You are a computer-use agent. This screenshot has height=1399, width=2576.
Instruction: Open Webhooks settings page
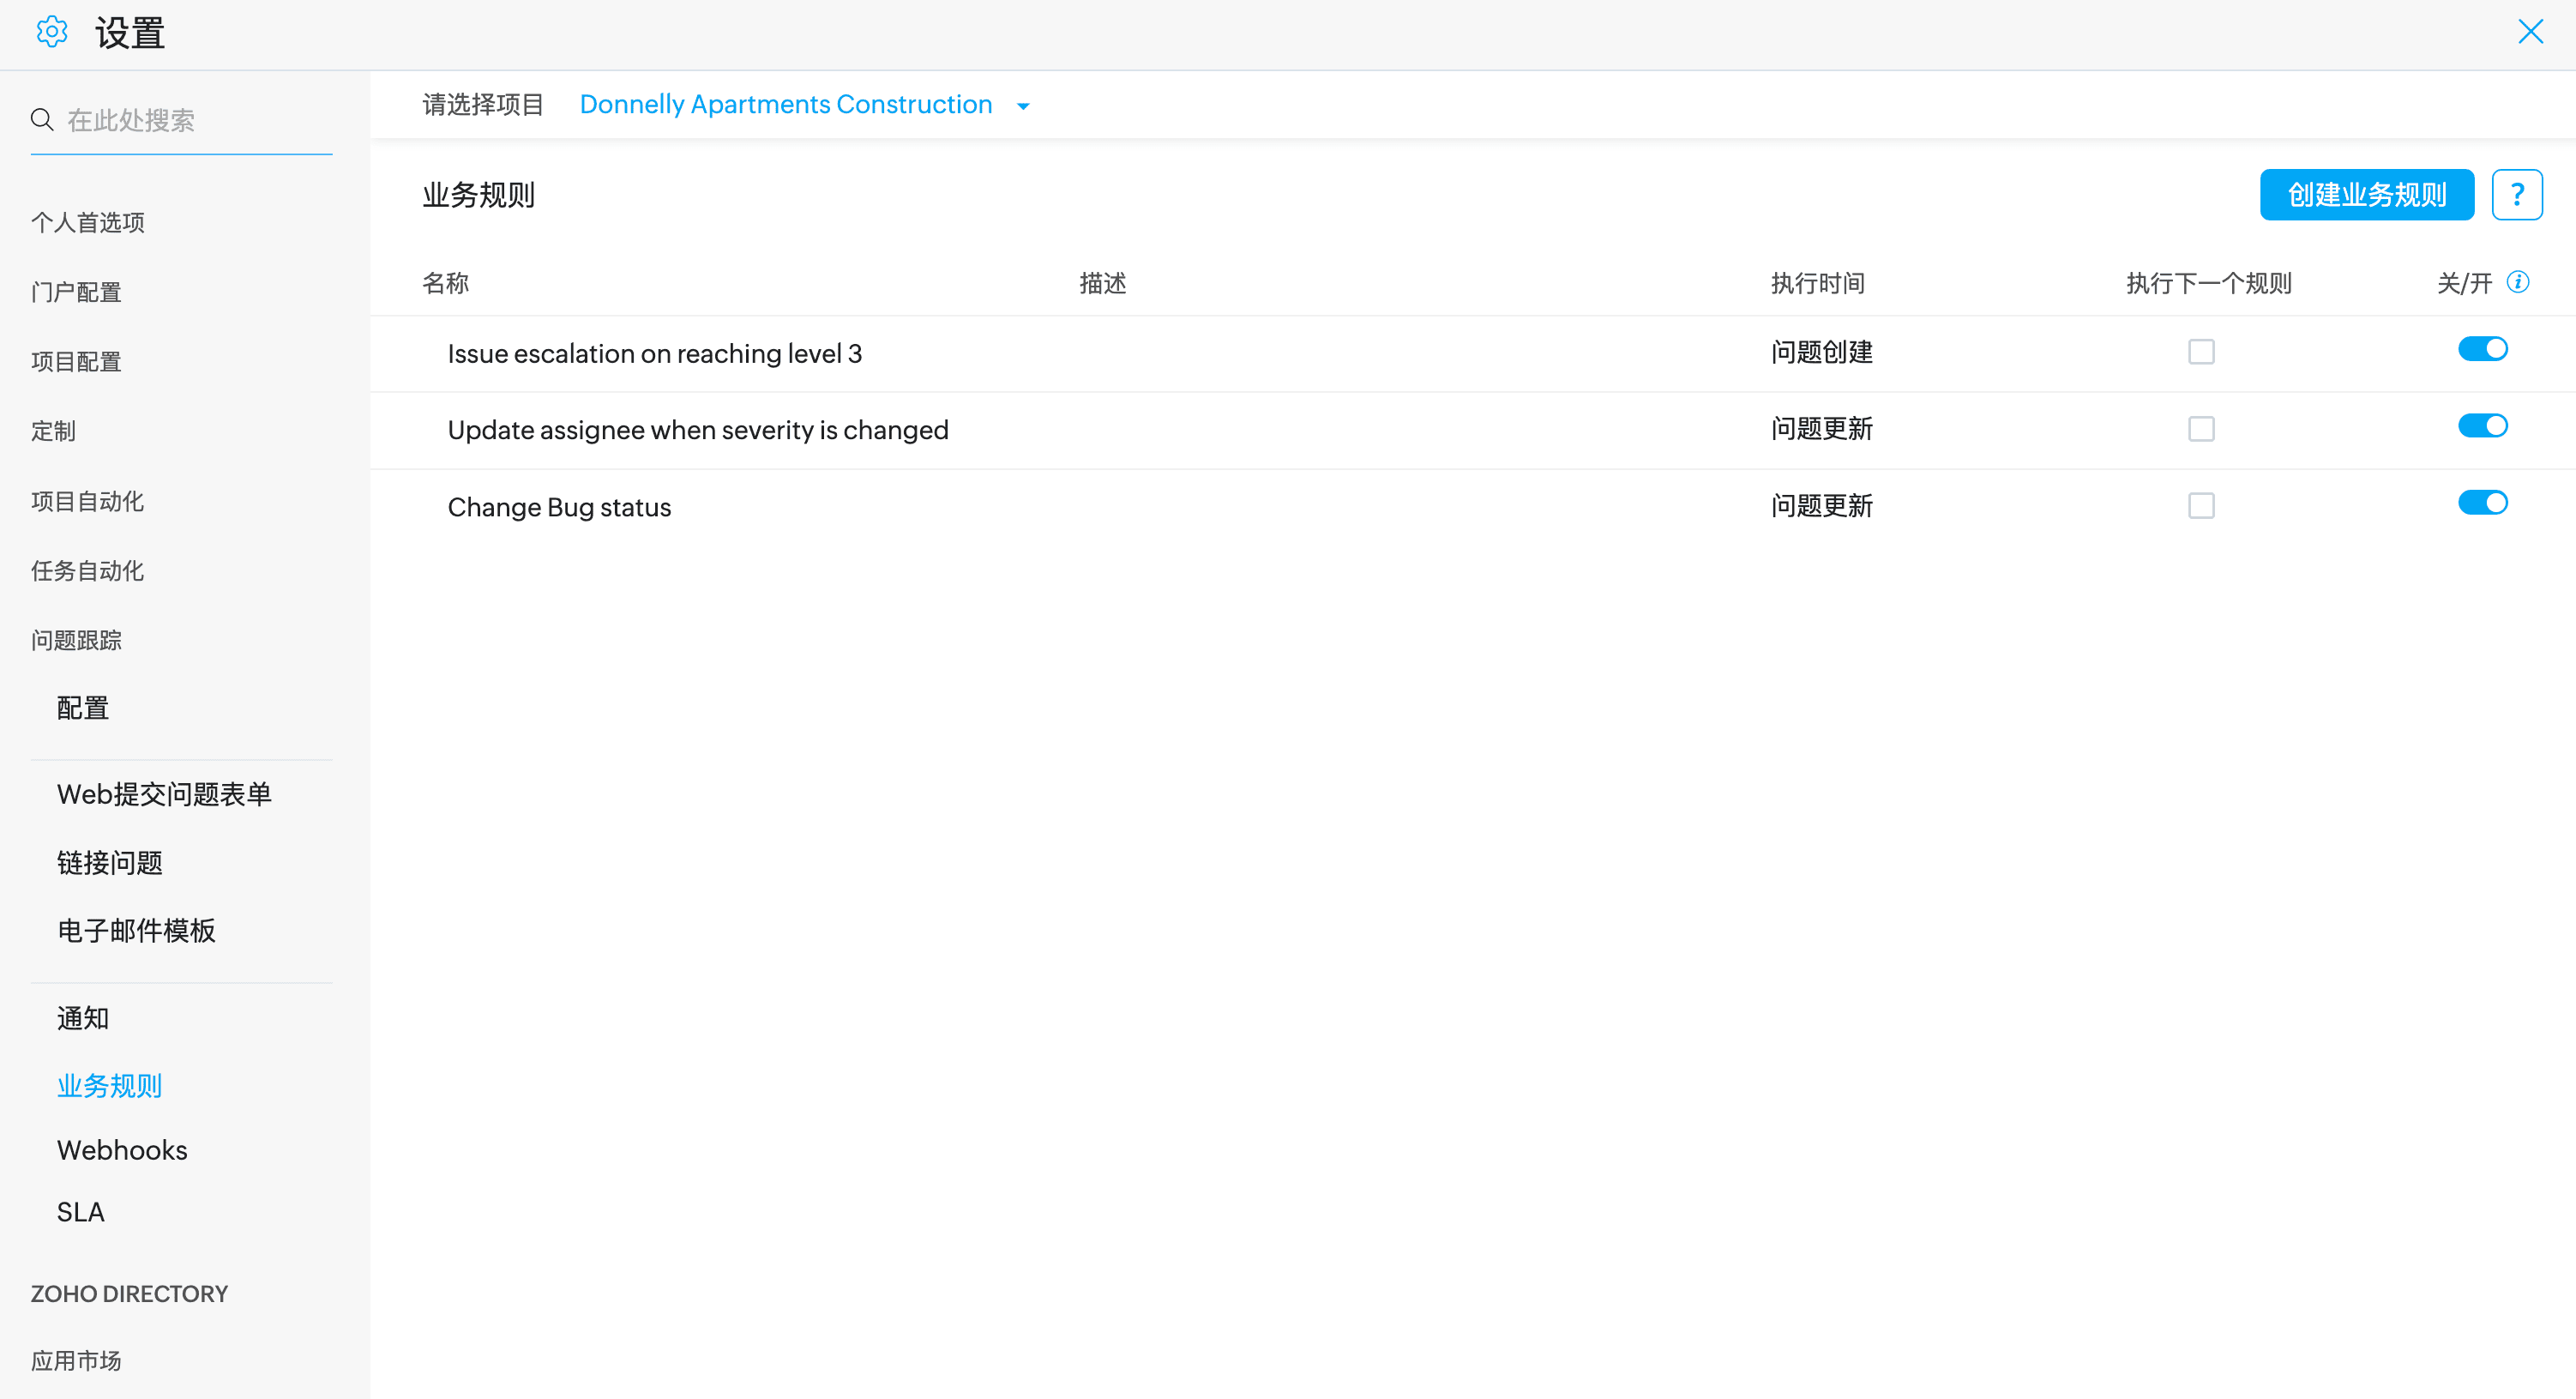tap(122, 1150)
